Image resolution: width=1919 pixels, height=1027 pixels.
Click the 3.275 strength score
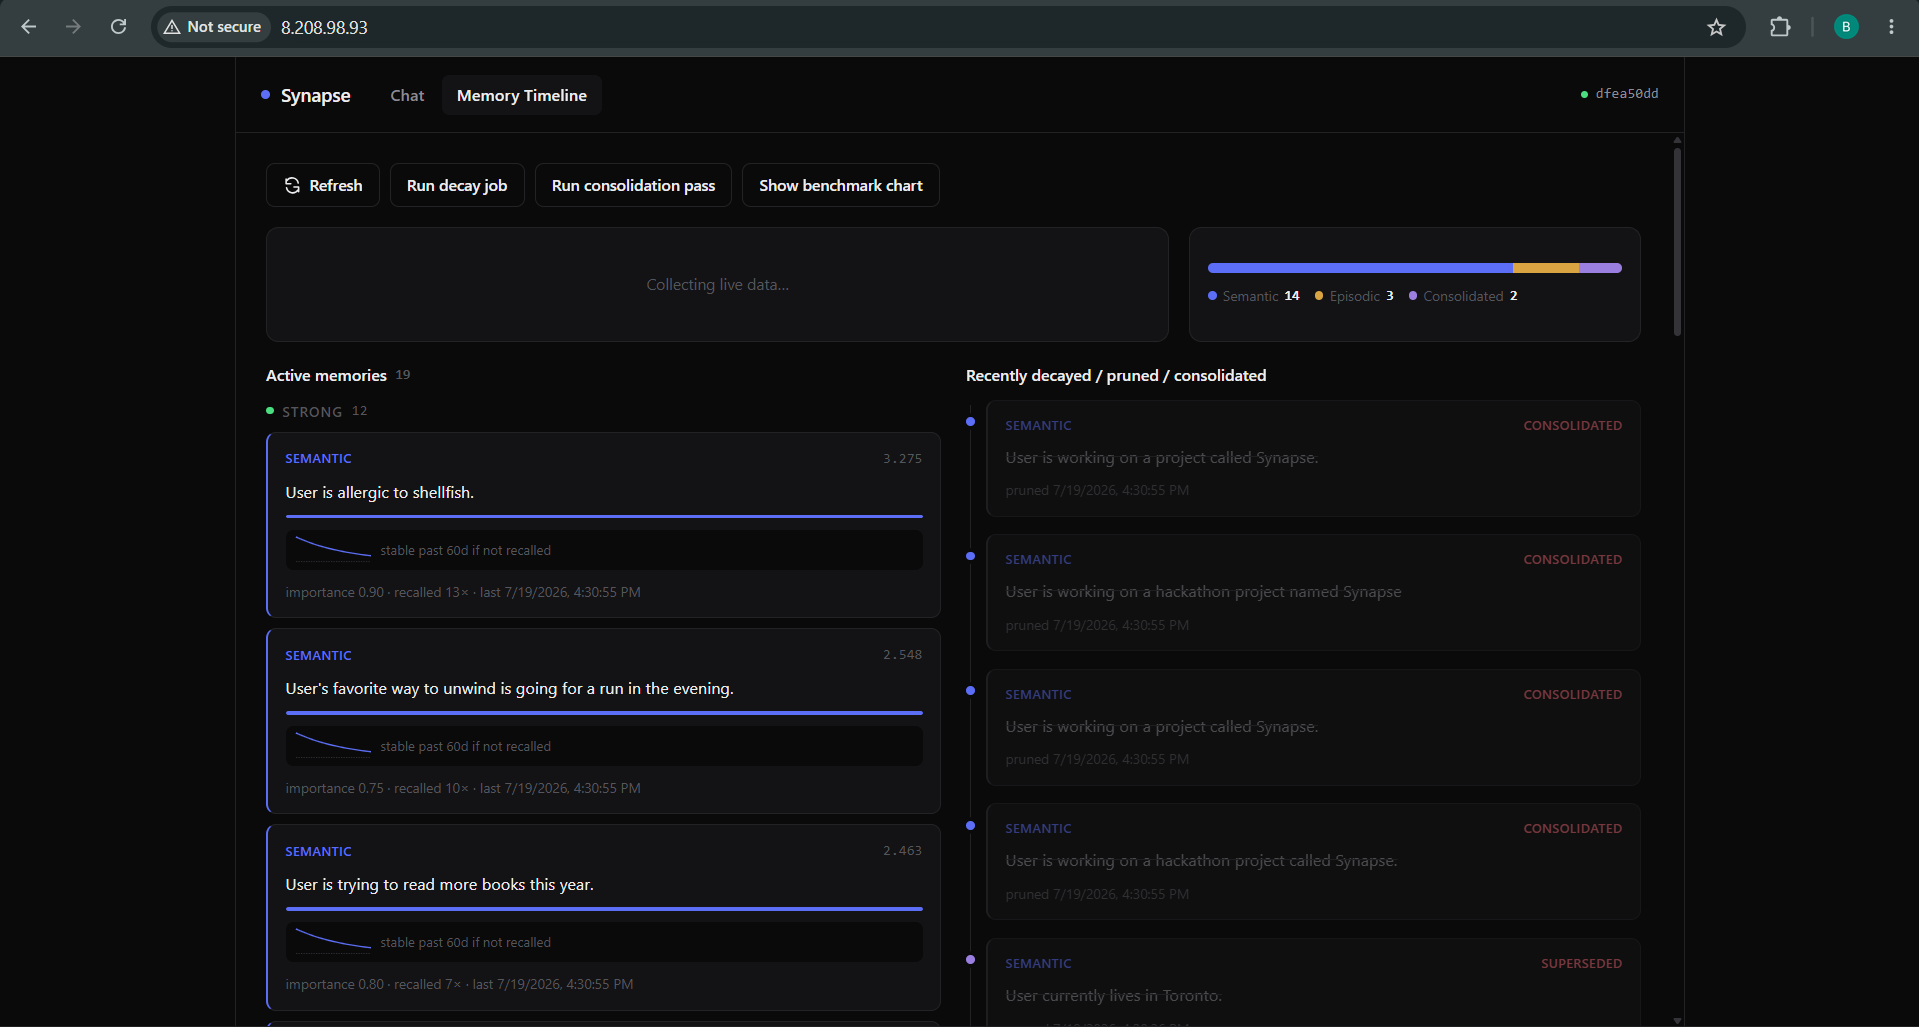coord(902,459)
